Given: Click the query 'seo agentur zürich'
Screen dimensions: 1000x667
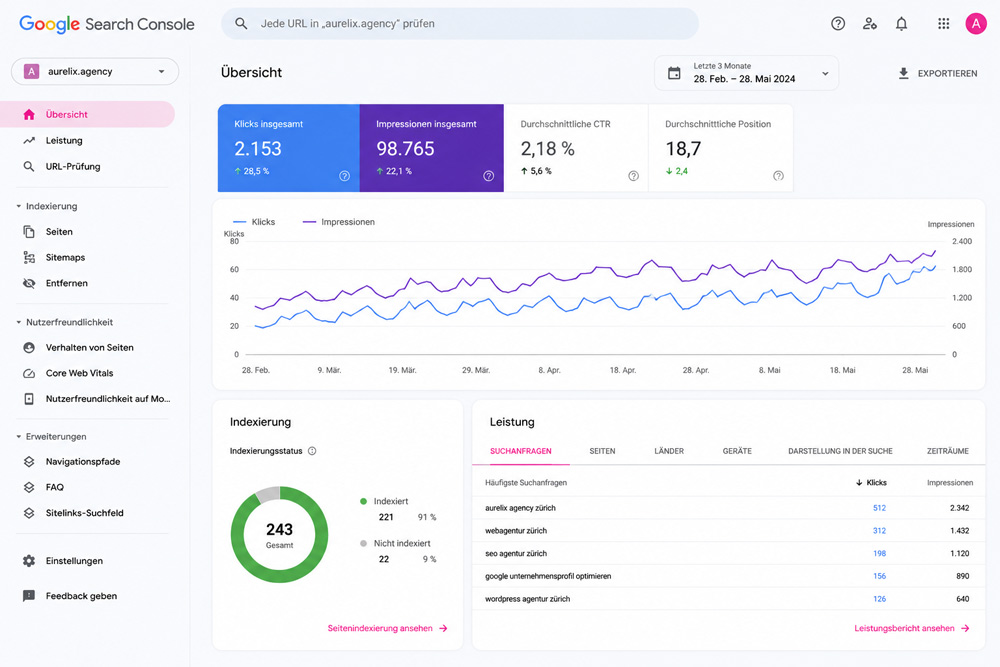Looking at the screenshot, I should click(x=516, y=553).
